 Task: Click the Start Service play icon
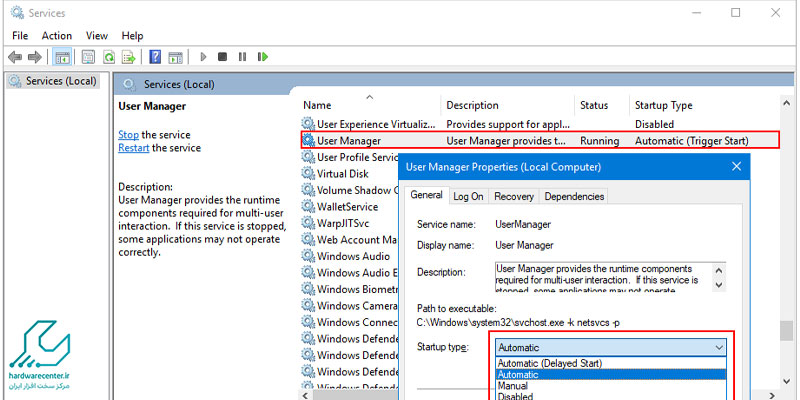coord(204,57)
